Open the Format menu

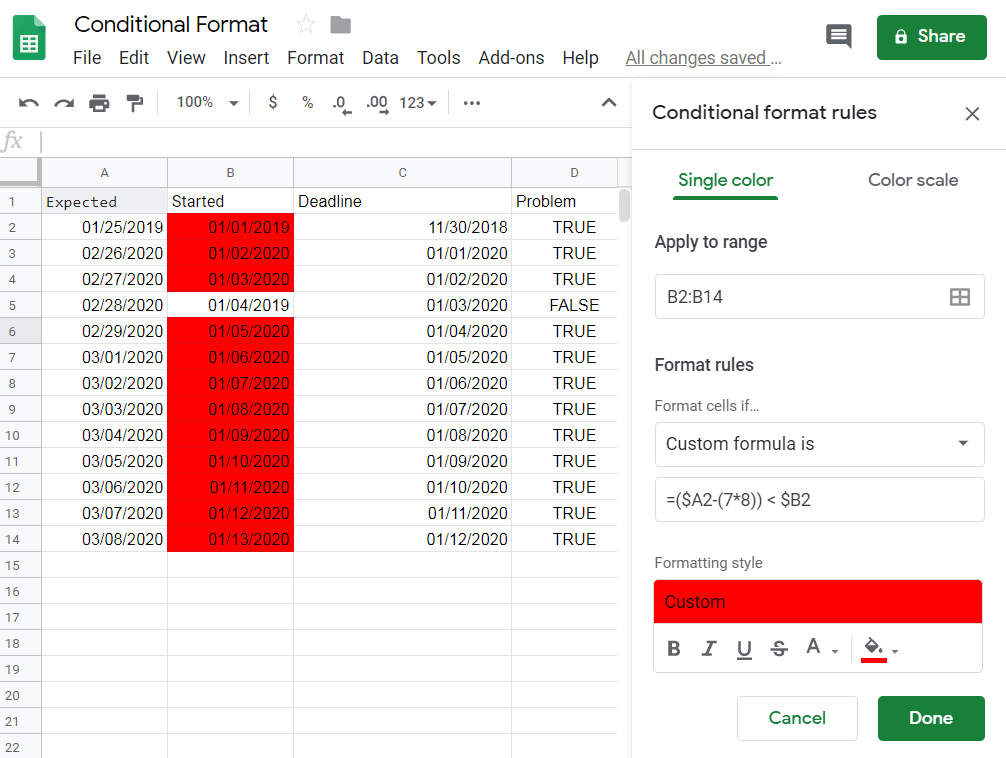[315, 58]
